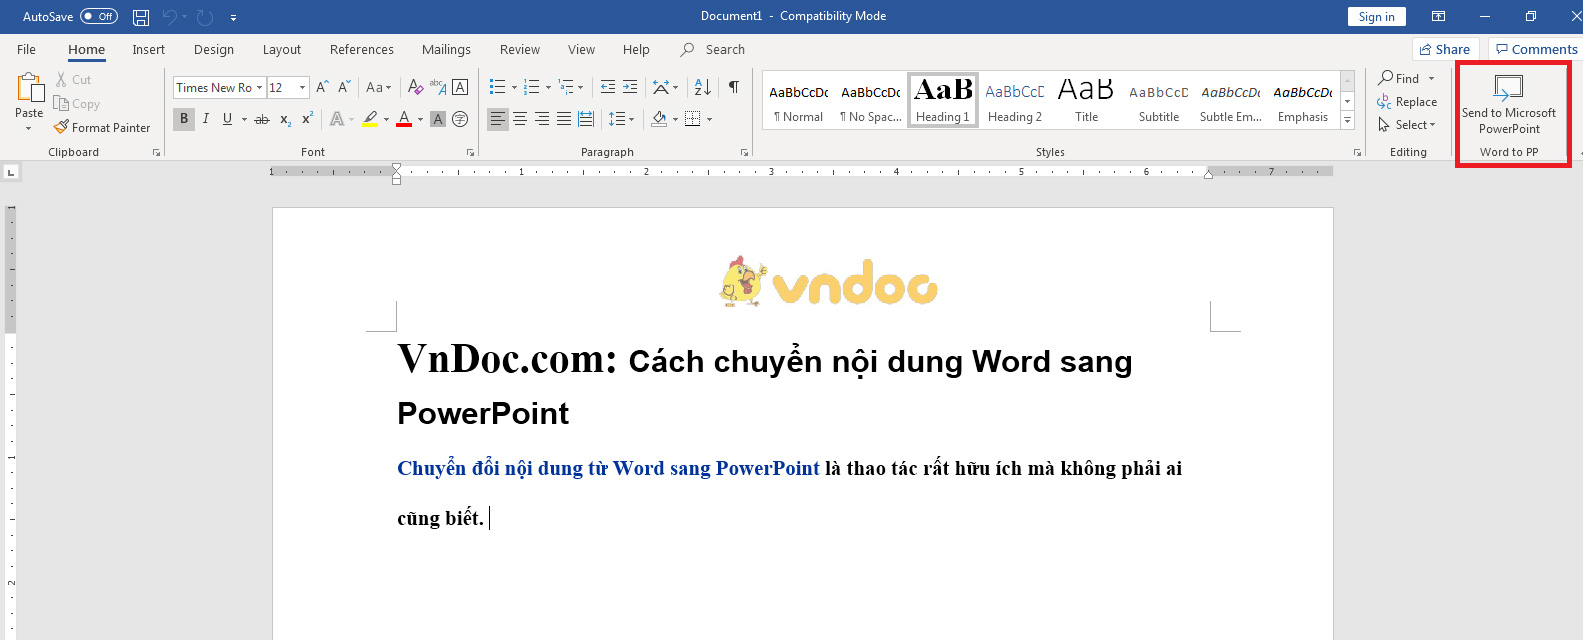
Task: Open the Font dialog launcher
Action: [x=470, y=153]
